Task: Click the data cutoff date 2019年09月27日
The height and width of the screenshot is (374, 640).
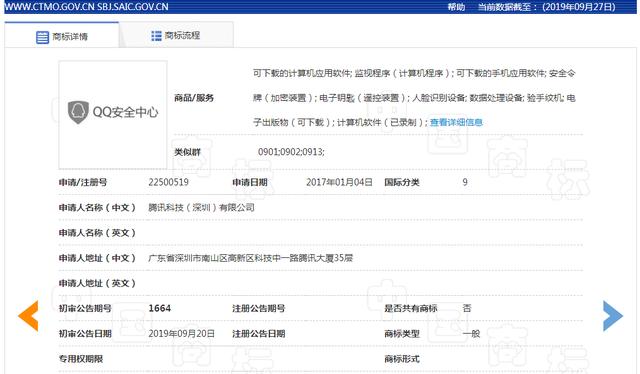Action: [x=579, y=7]
